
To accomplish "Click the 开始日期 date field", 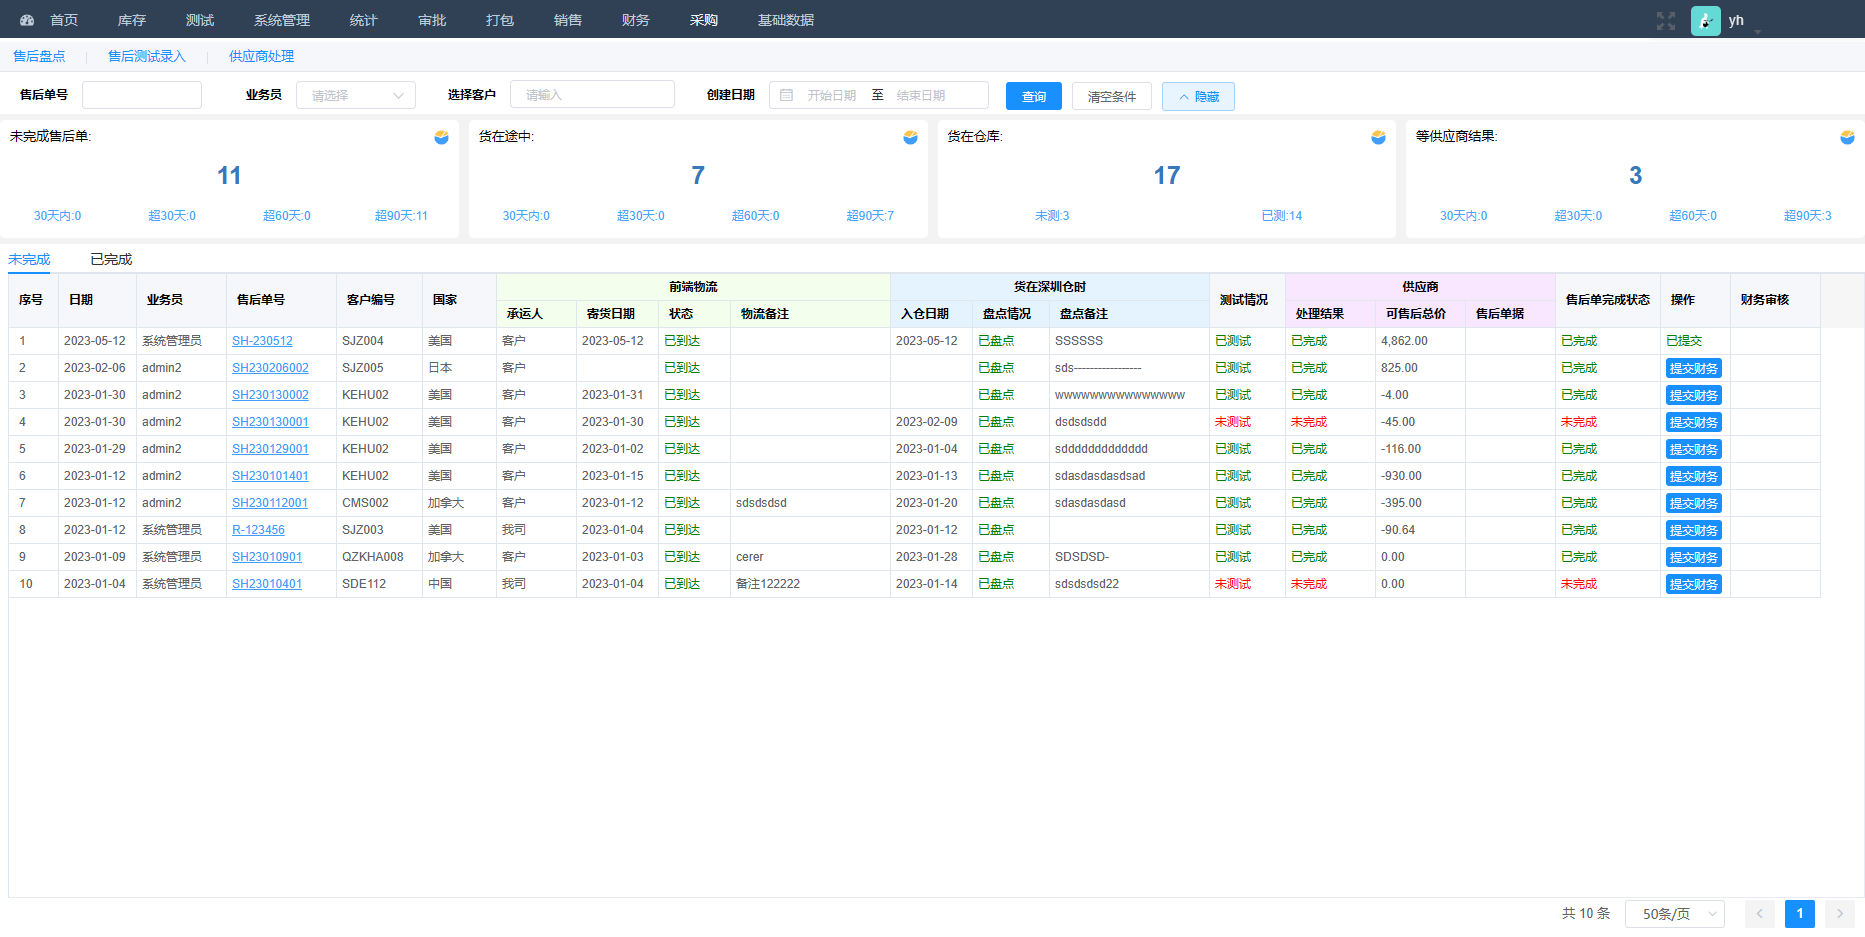I will coord(832,95).
